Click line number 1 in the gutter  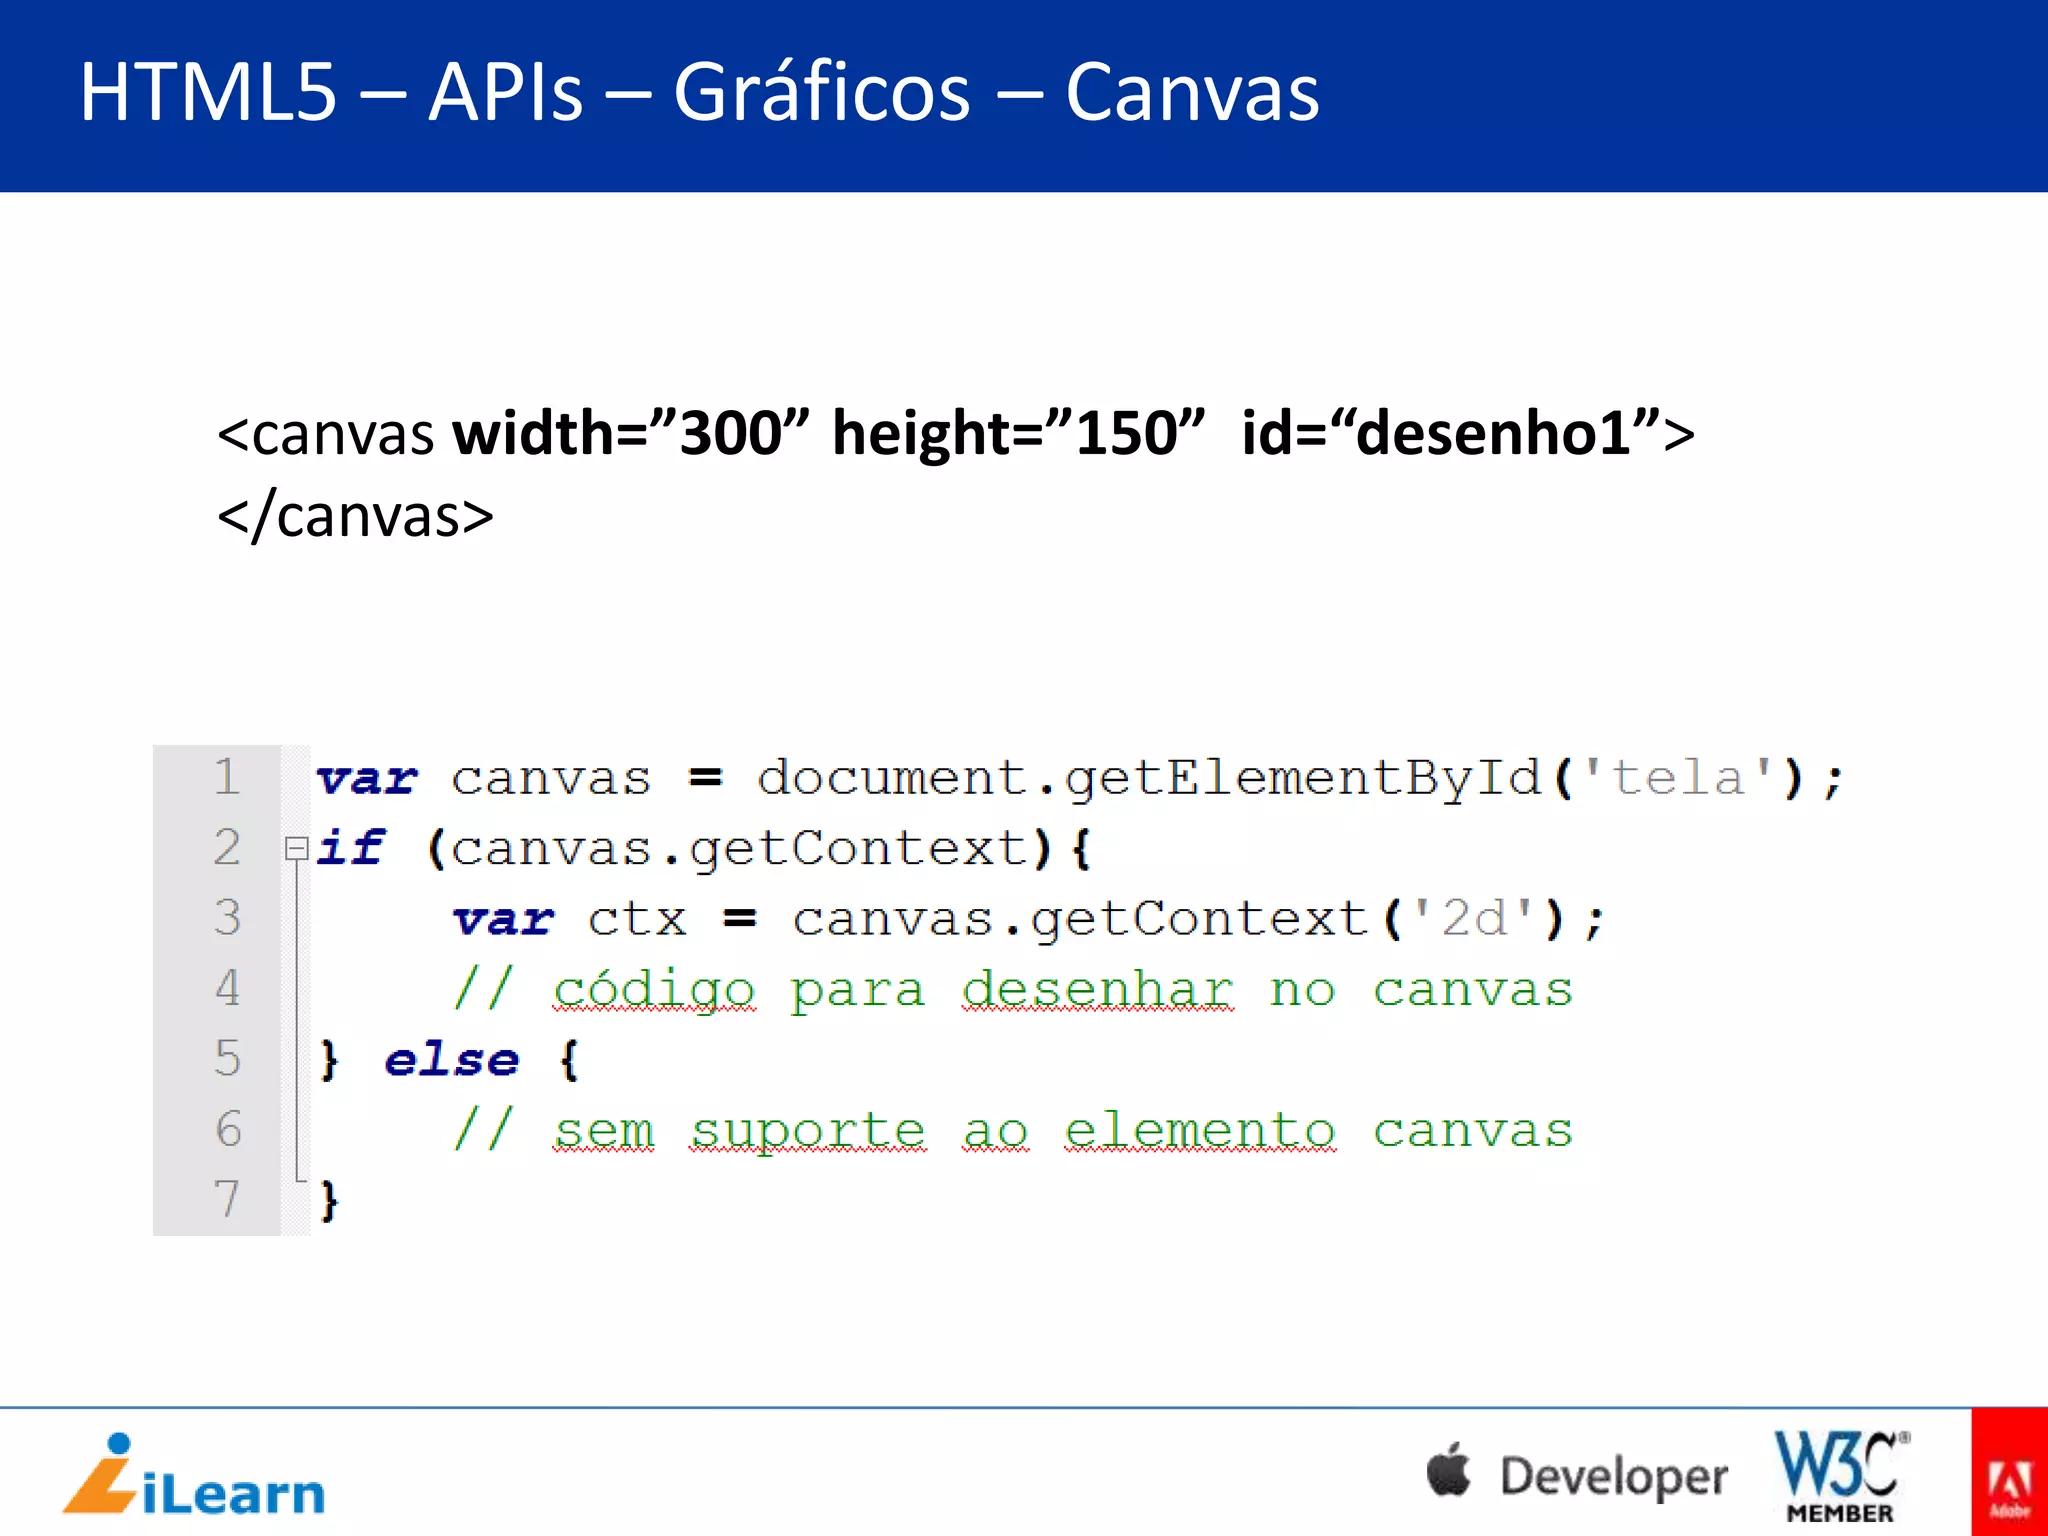point(227,777)
